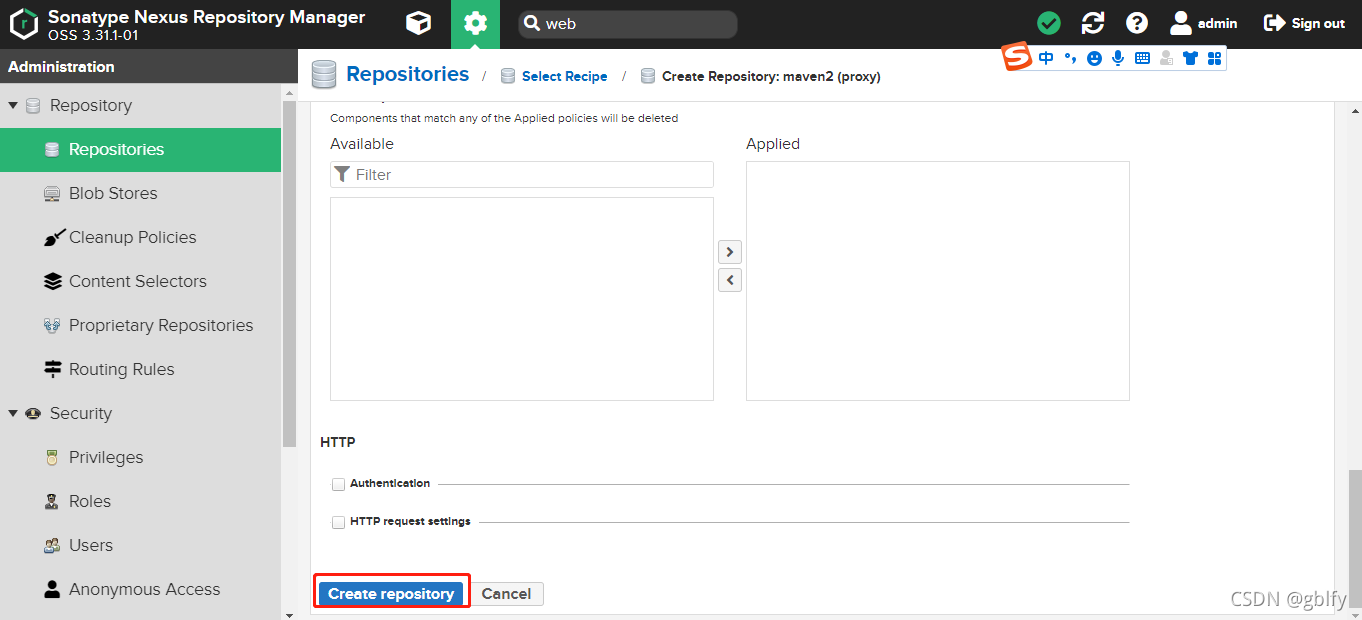
Task: Click Sign out
Action: pos(1304,23)
